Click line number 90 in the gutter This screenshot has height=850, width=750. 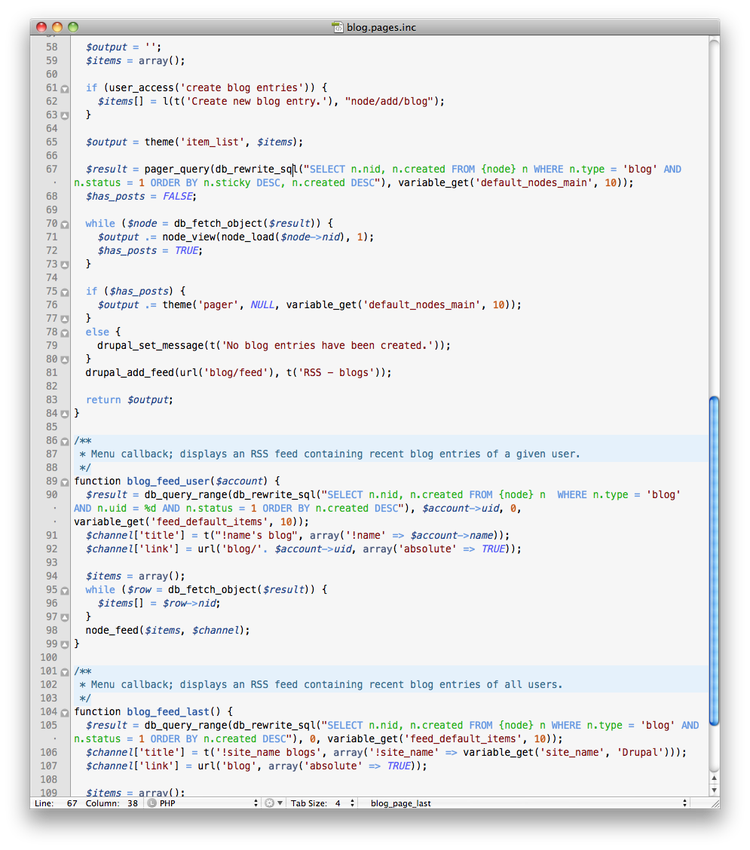click(51, 494)
